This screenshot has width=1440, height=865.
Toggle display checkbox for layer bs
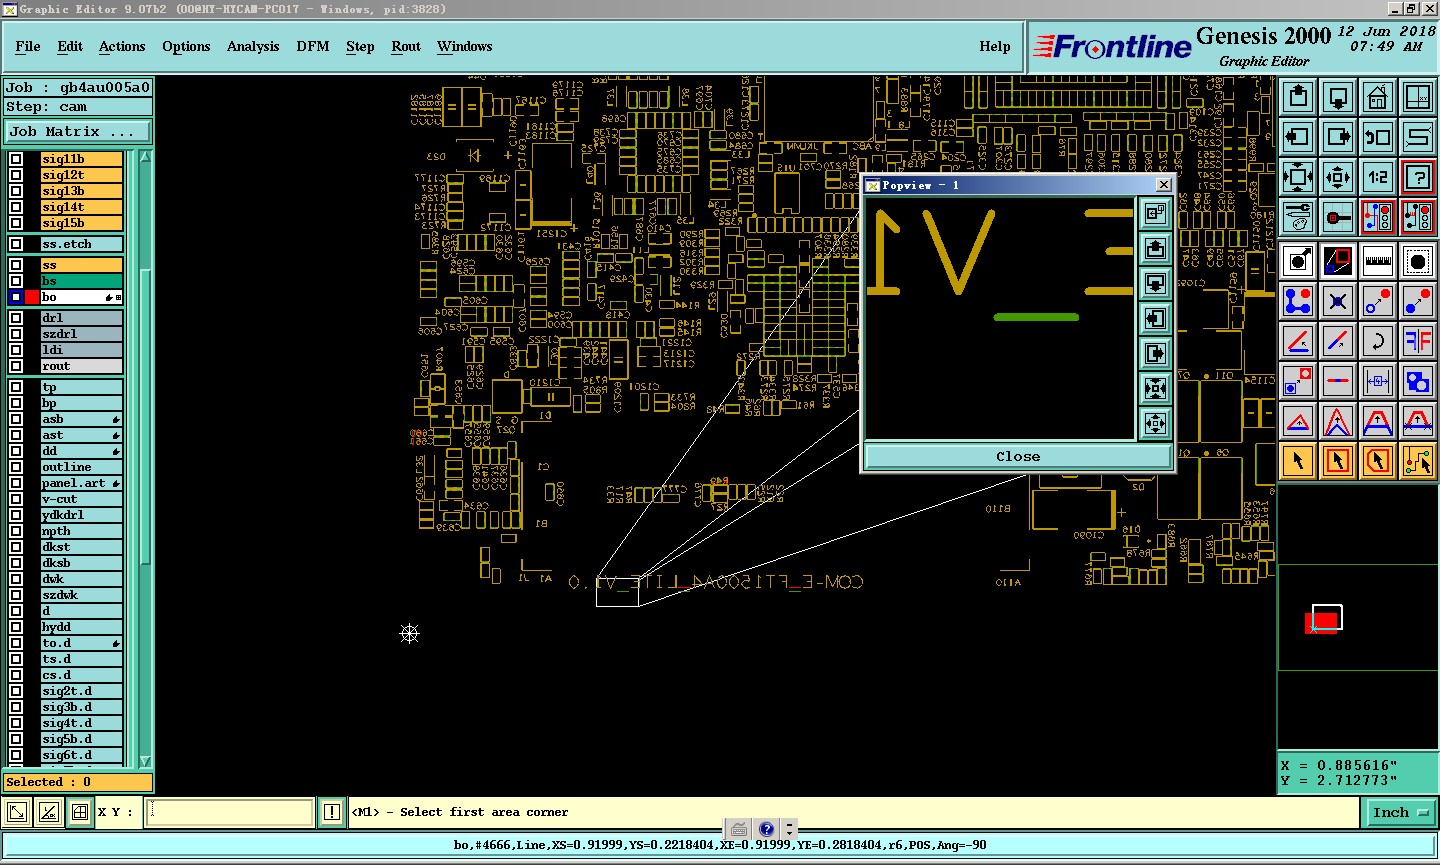pyautogui.click(x=16, y=281)
